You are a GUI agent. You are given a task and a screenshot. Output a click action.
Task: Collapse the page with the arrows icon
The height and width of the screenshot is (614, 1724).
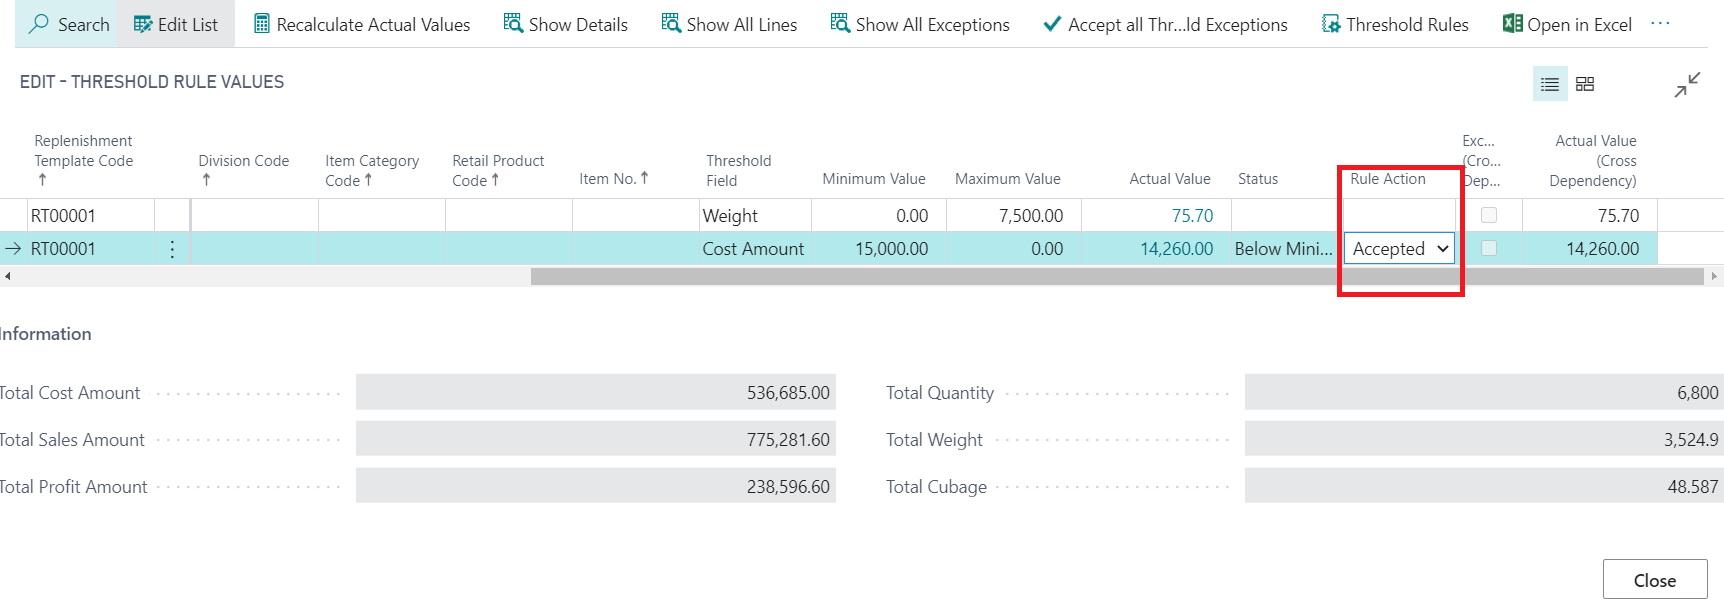(1687, 85)
